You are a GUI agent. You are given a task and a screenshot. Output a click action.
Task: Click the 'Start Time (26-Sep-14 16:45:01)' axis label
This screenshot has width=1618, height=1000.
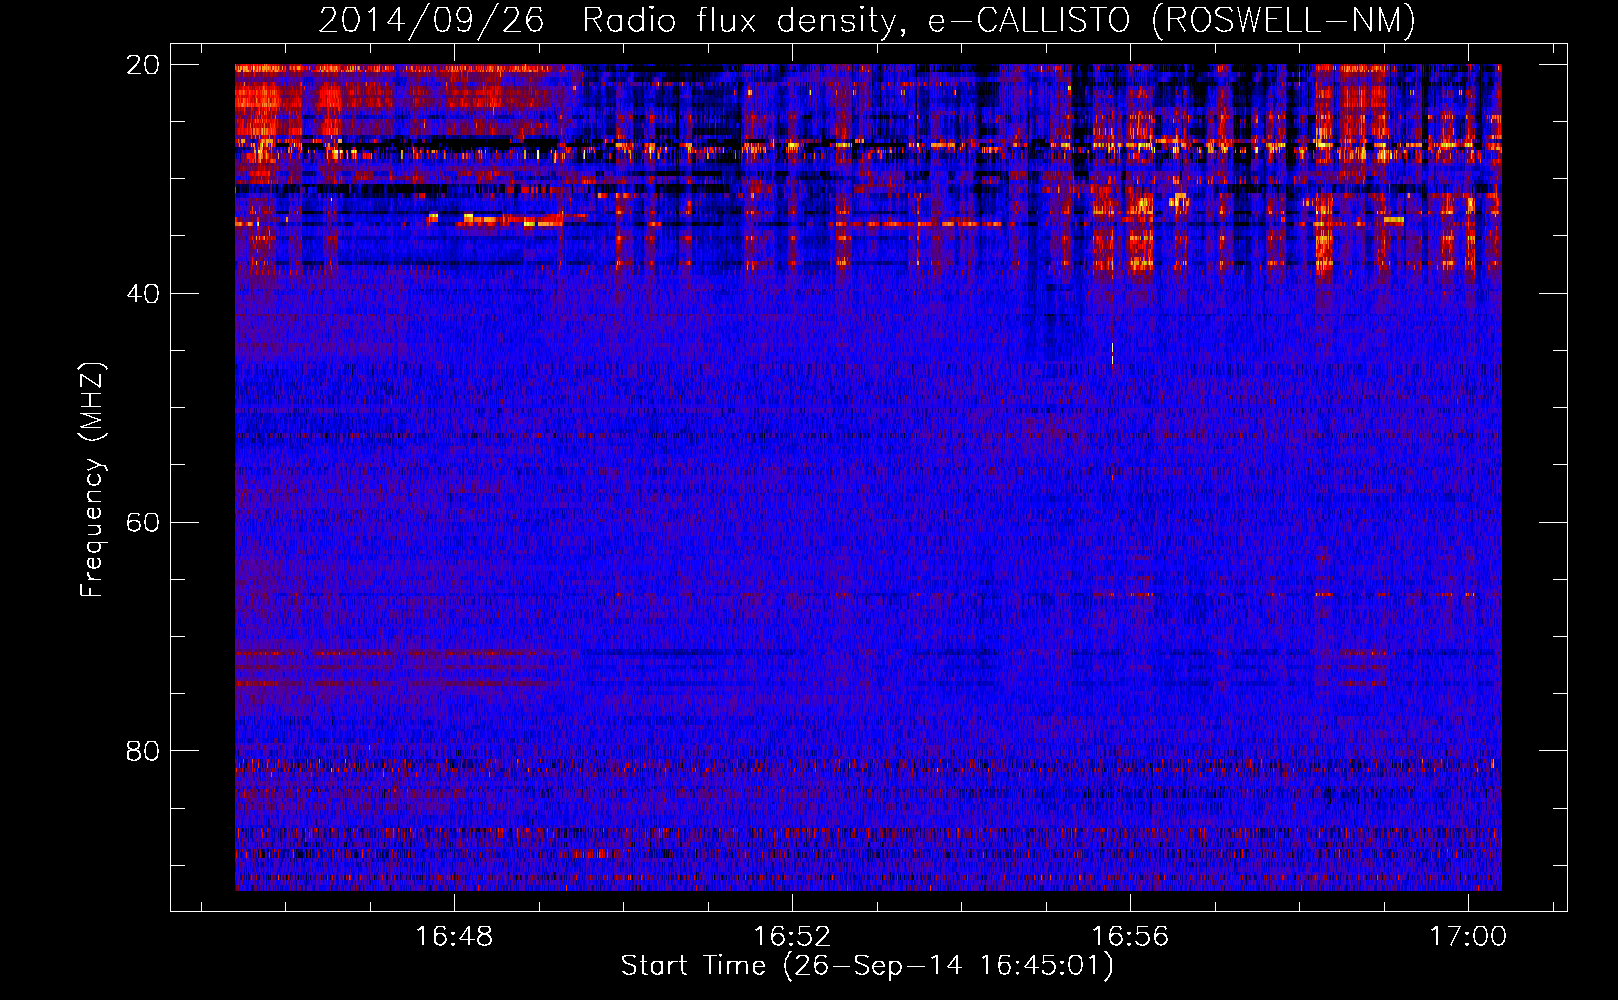tap(867, 966)
